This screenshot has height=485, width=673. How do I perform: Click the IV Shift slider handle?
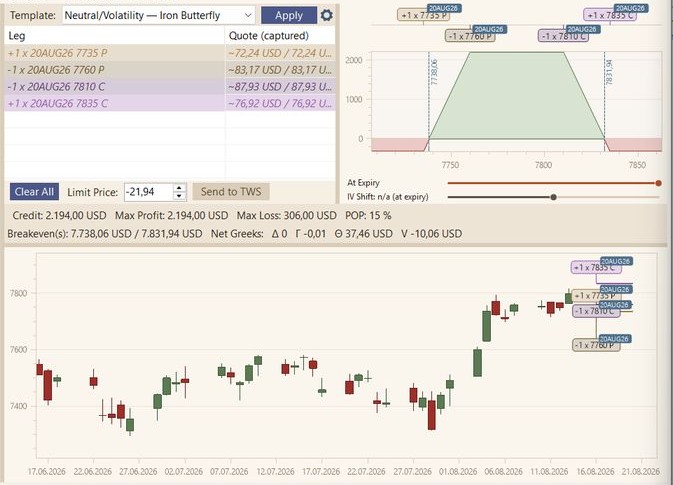(x=554, y=197)
